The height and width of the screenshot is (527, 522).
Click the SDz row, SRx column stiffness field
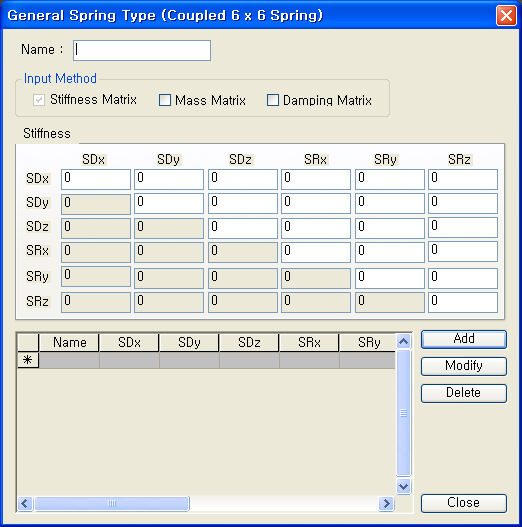316,228
